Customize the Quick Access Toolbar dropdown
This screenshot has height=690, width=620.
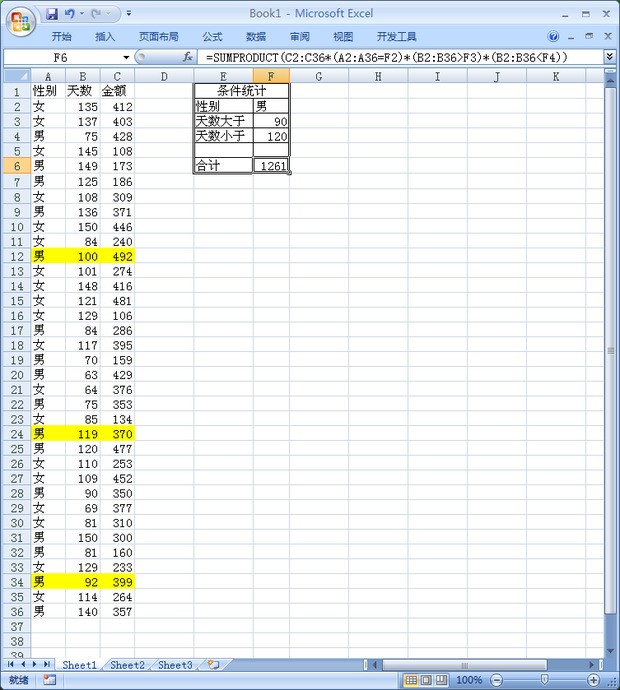tap(128, 13)
